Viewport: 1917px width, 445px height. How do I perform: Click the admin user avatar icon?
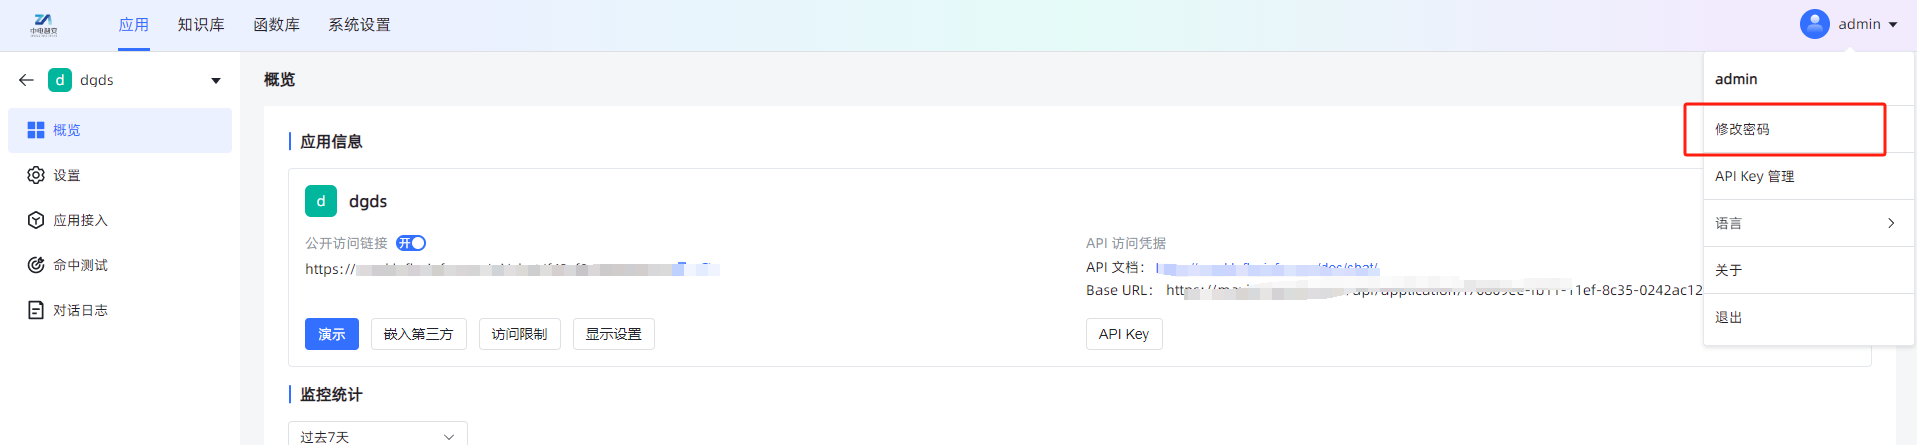pyautogui.click(x=1814, y=24)
